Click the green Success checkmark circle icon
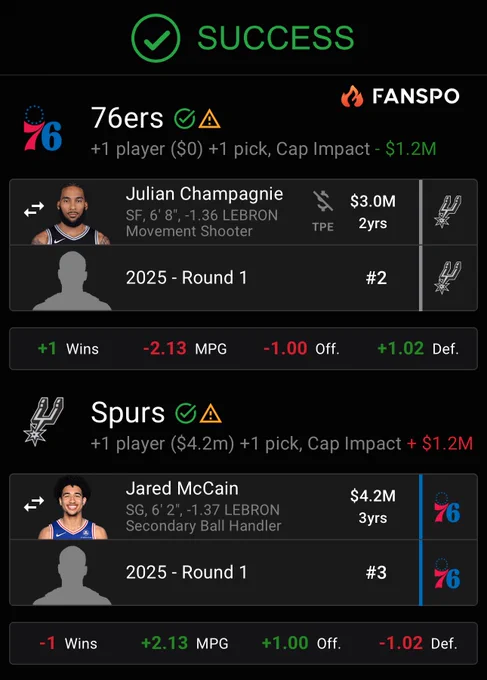The height and width of the screenshot is (680, 487). click(x=156, y=38)
